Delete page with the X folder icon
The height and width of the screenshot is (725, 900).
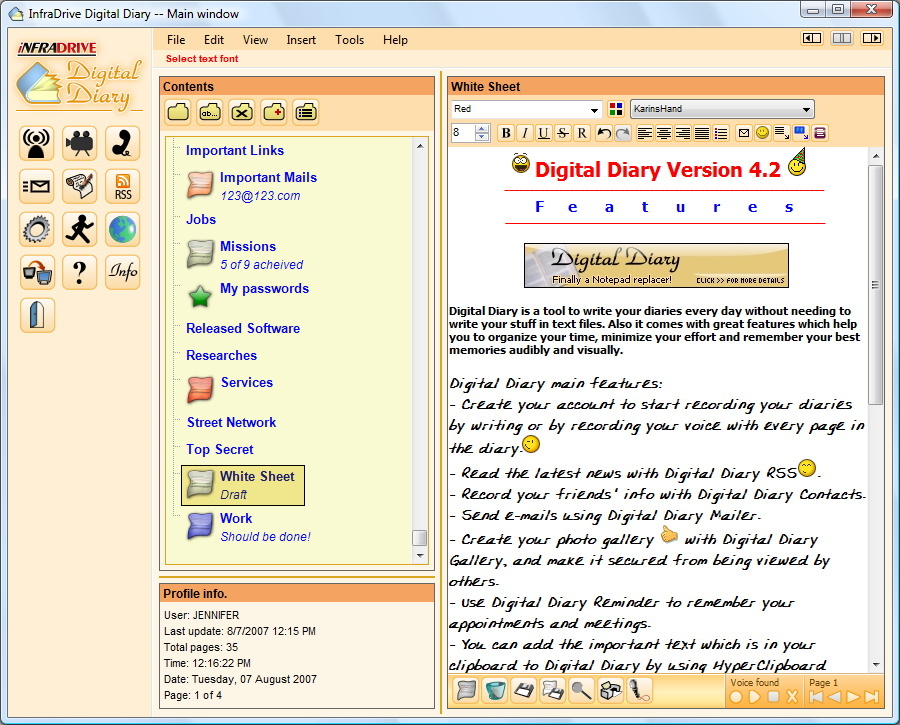(242, 112)
